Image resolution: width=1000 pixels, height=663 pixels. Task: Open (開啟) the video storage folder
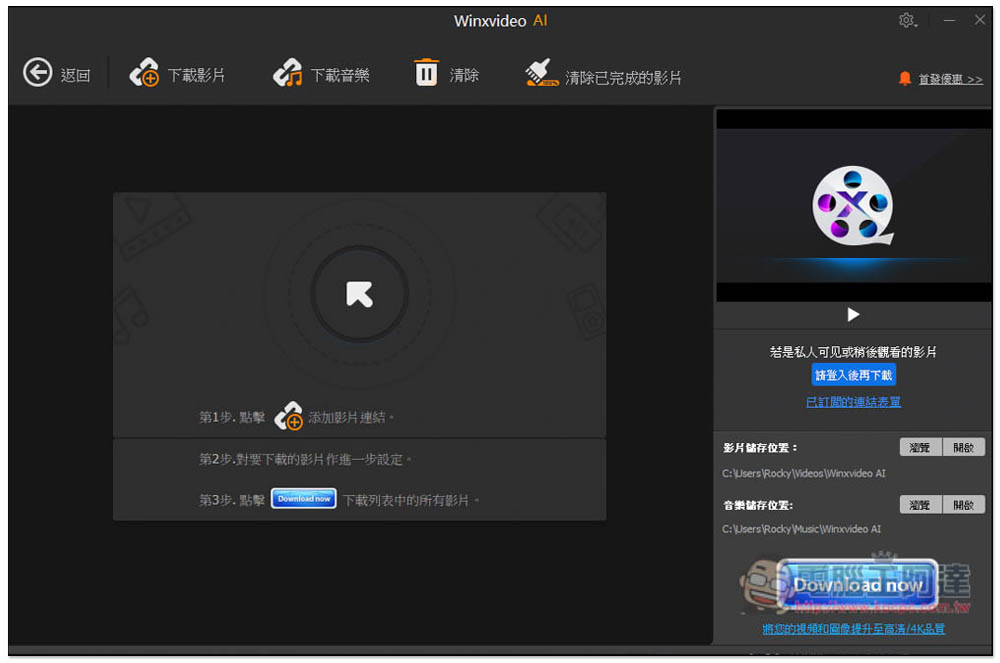(964, 448)
